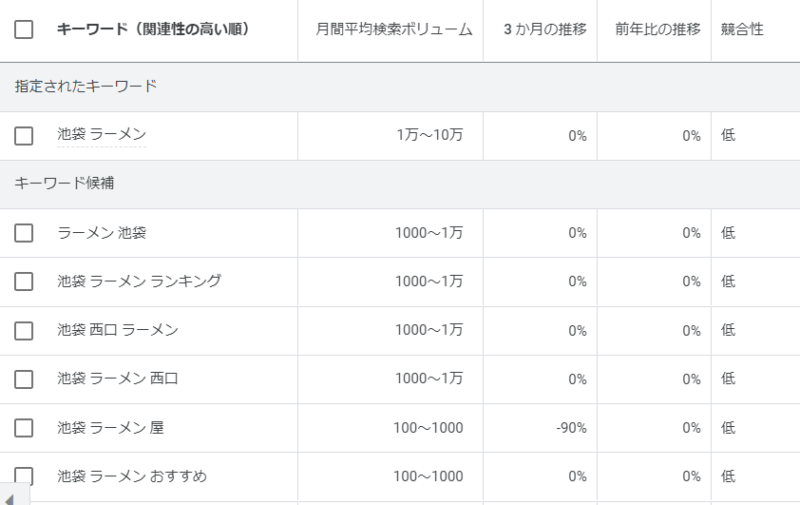
Task: Toggle the select-all checkbox in header
Action: click(24, 30)
